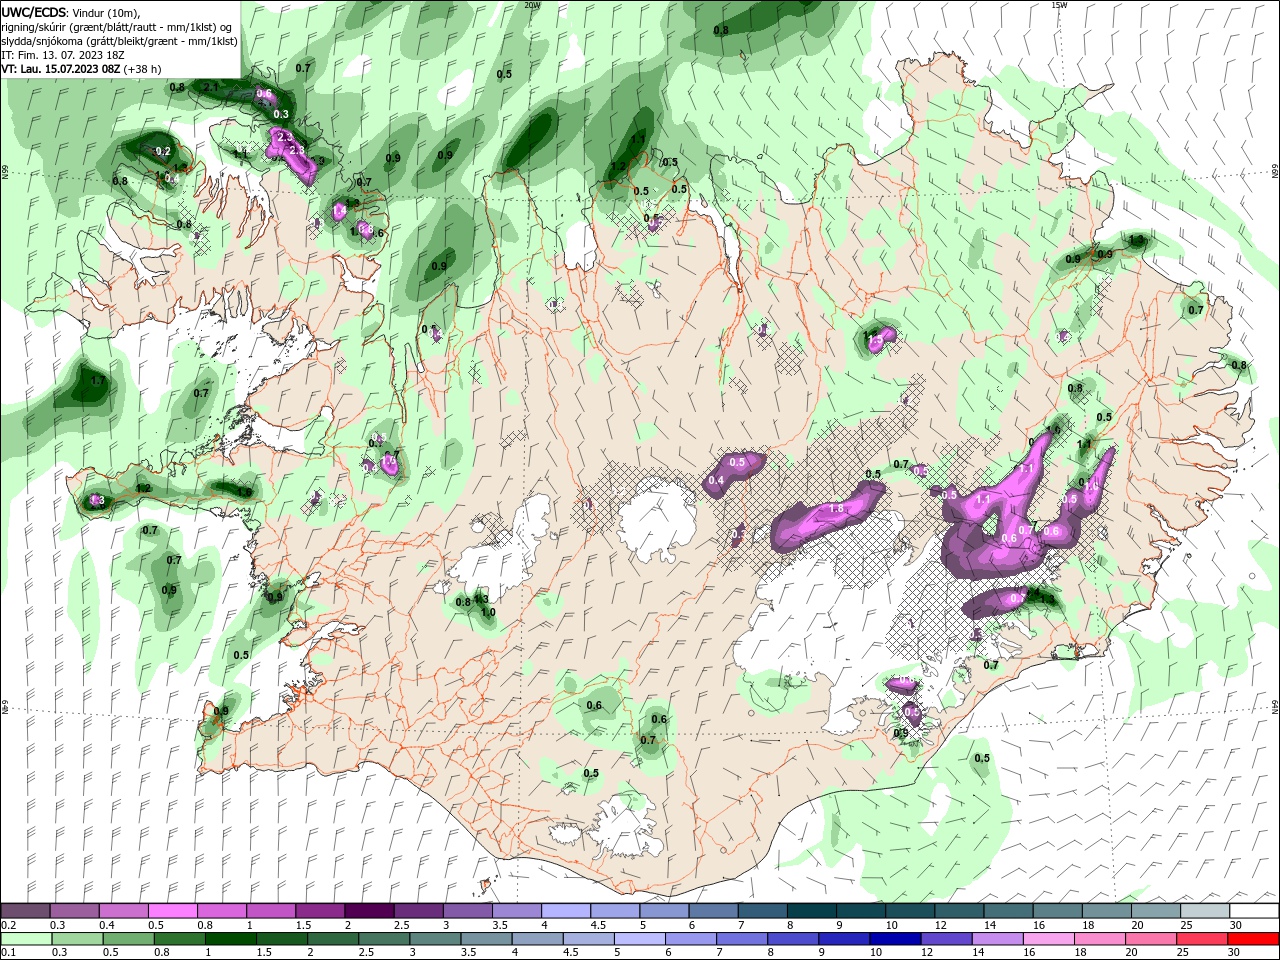
Task: Select the light pink 16–18 swatch in rain legend
Action: [1049, 939]
